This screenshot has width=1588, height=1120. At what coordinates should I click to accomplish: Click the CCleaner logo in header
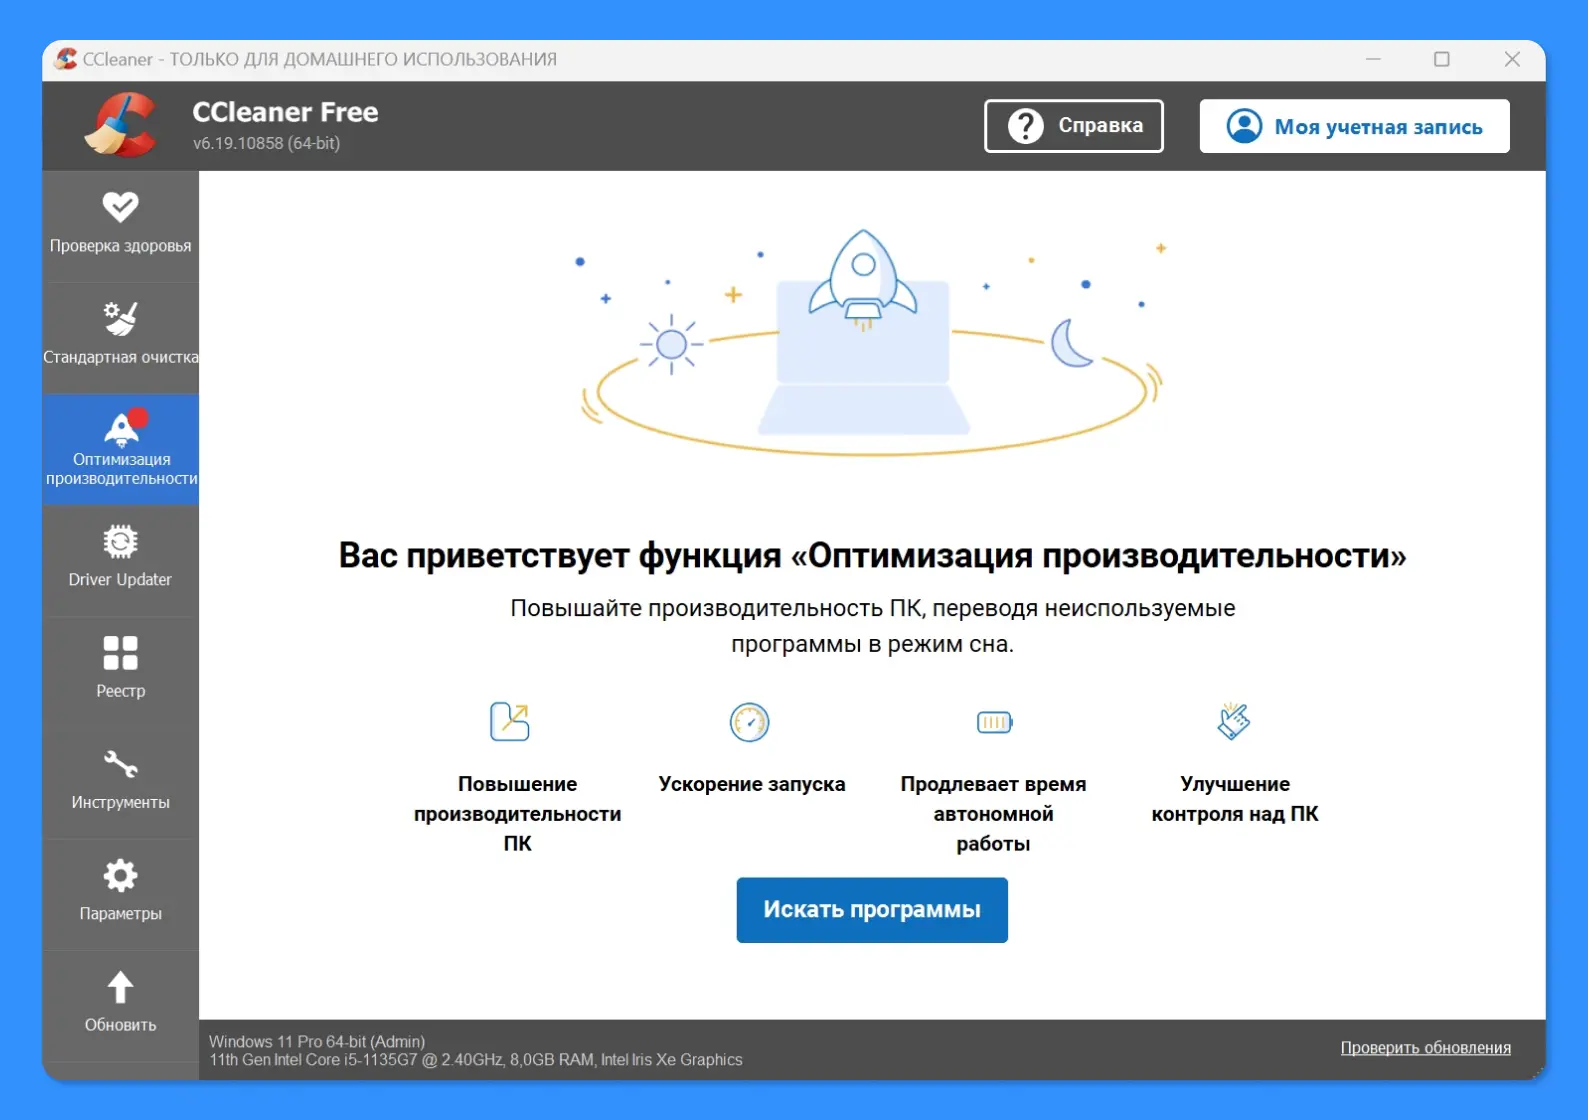(x=121, y=126)
